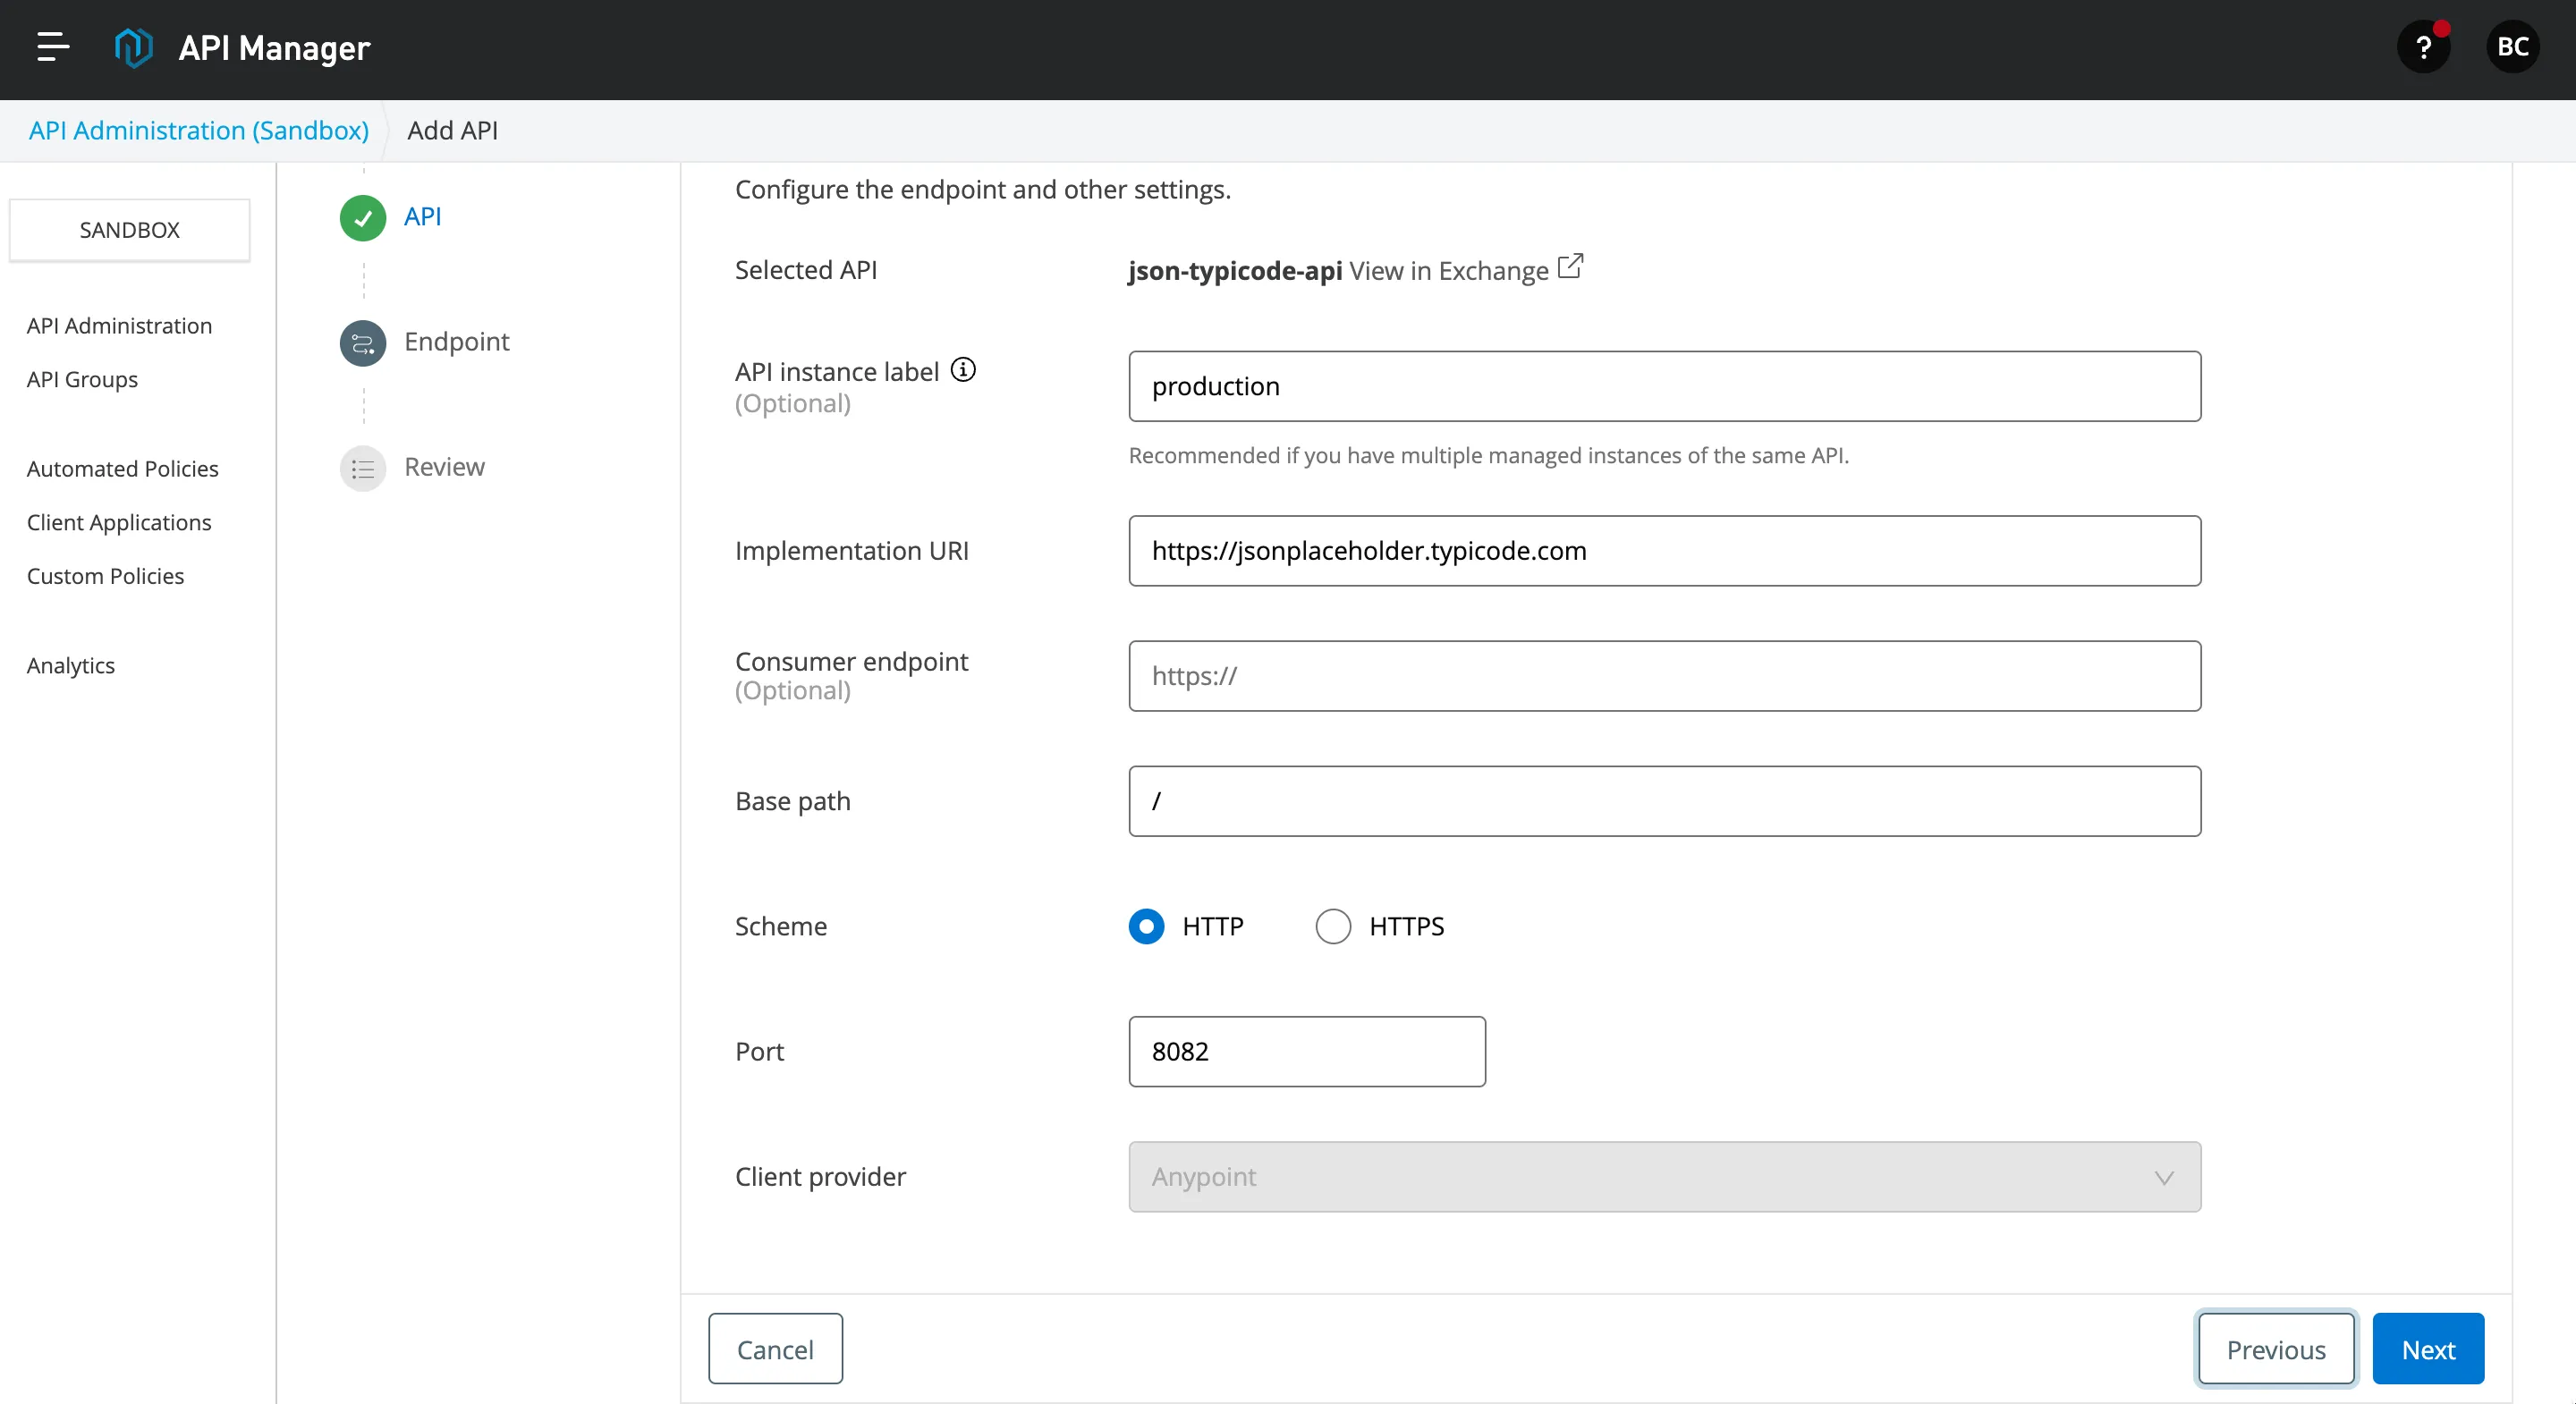
Task: Click the info icon next to API instance label
Action: [962, 370]
